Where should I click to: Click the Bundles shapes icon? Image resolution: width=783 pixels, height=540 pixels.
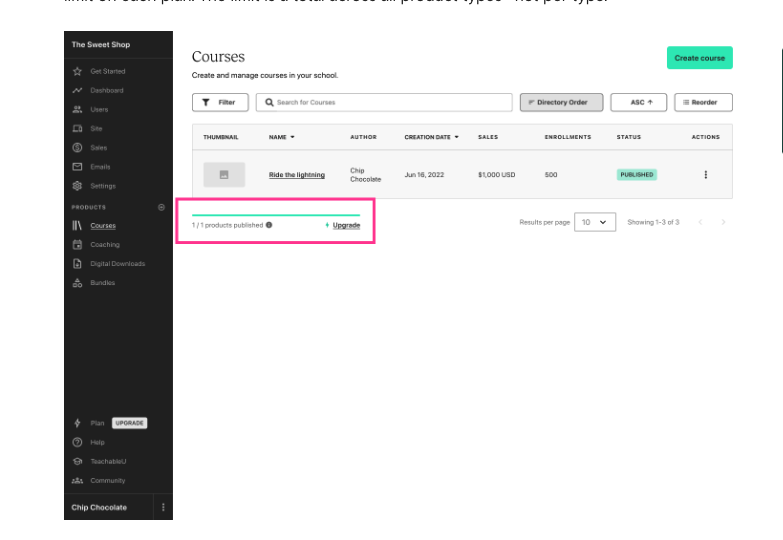click(77, 283)
